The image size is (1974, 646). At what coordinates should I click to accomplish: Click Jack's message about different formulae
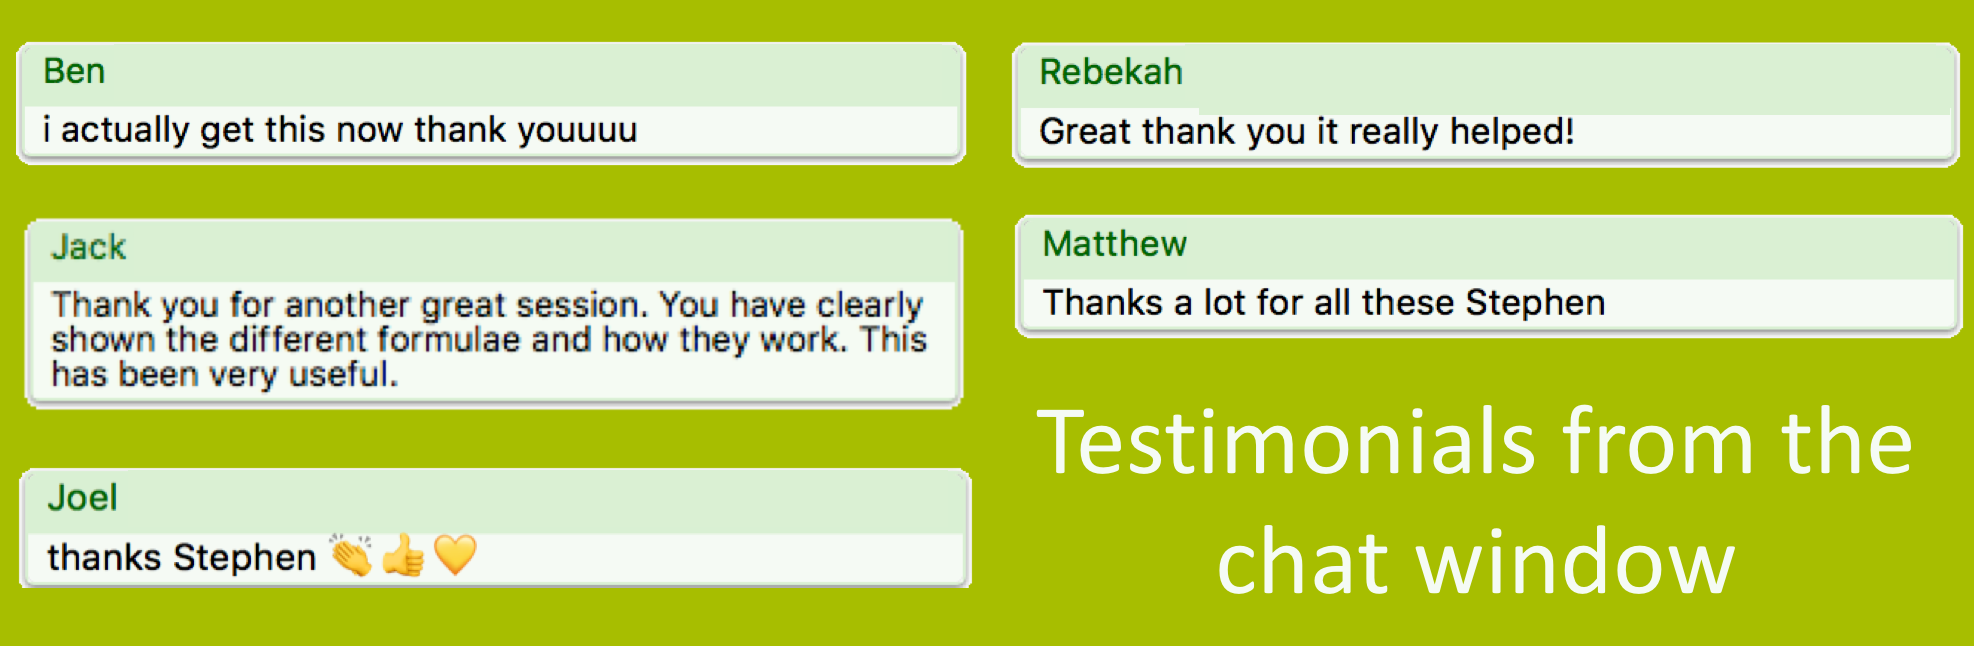(489, 339)
